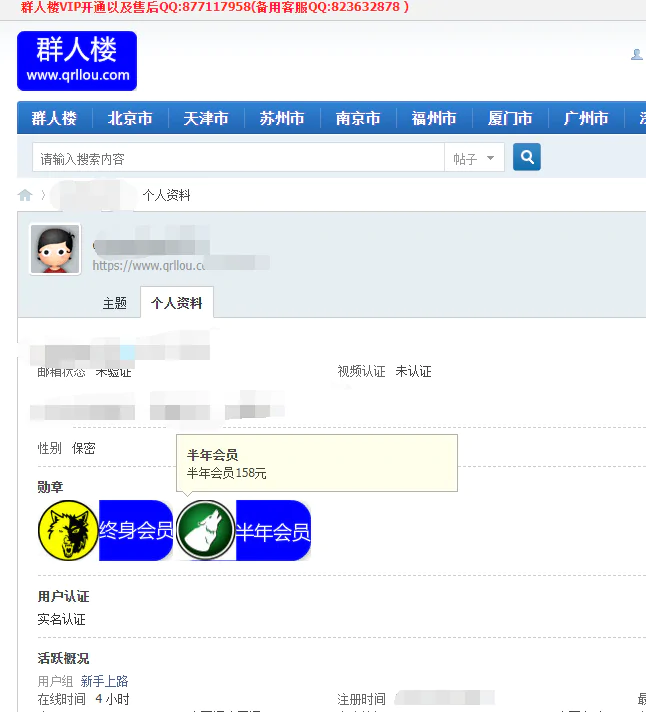646x712 pixels.
Task: Click the bold 半年会员 tooltip title
Action: coord(212,455)
